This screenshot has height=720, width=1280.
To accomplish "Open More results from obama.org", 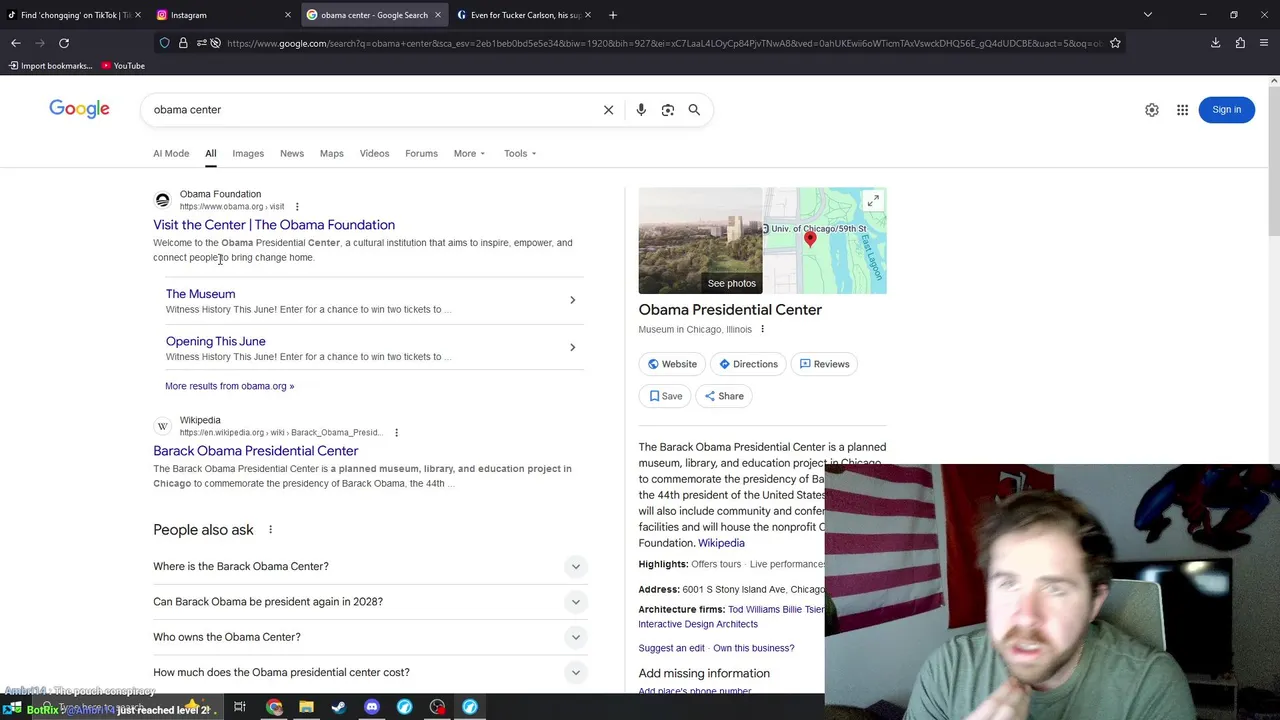I will click(229, 386).
